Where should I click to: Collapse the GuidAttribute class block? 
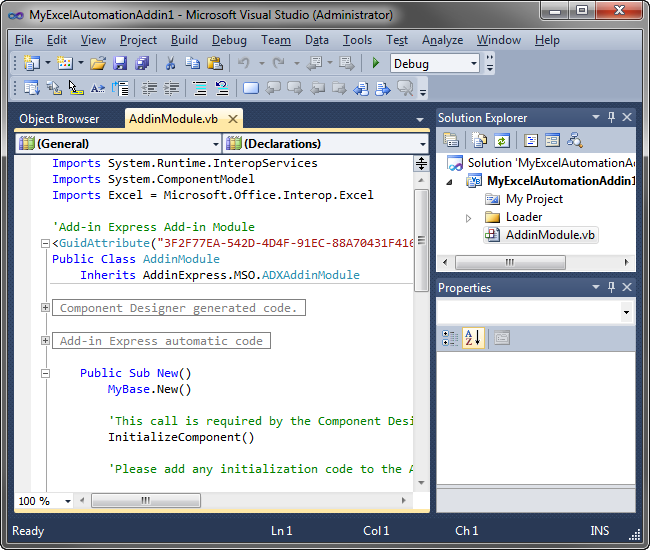pos(46,243)
